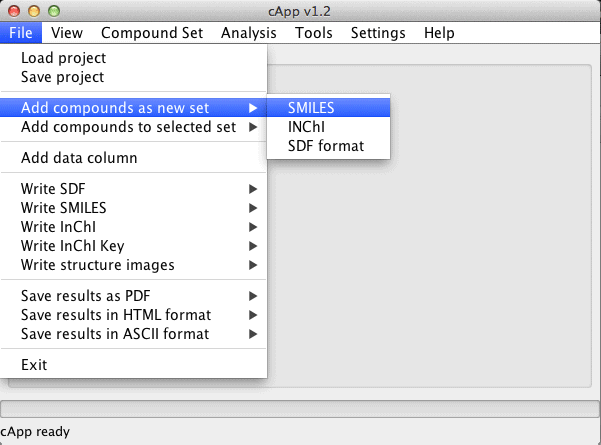Expand Save results in ASCII format

(x=133, y=334)
